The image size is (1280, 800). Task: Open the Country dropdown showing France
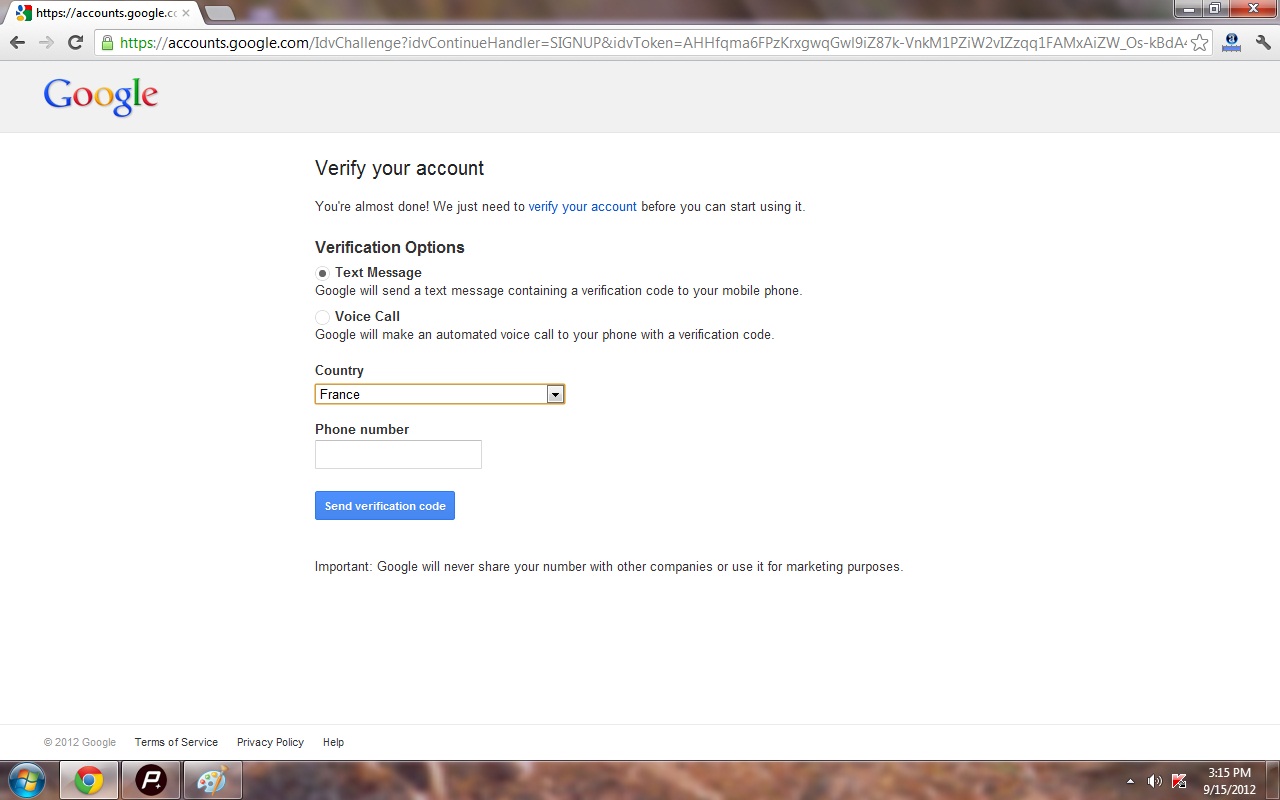point(440,394)
